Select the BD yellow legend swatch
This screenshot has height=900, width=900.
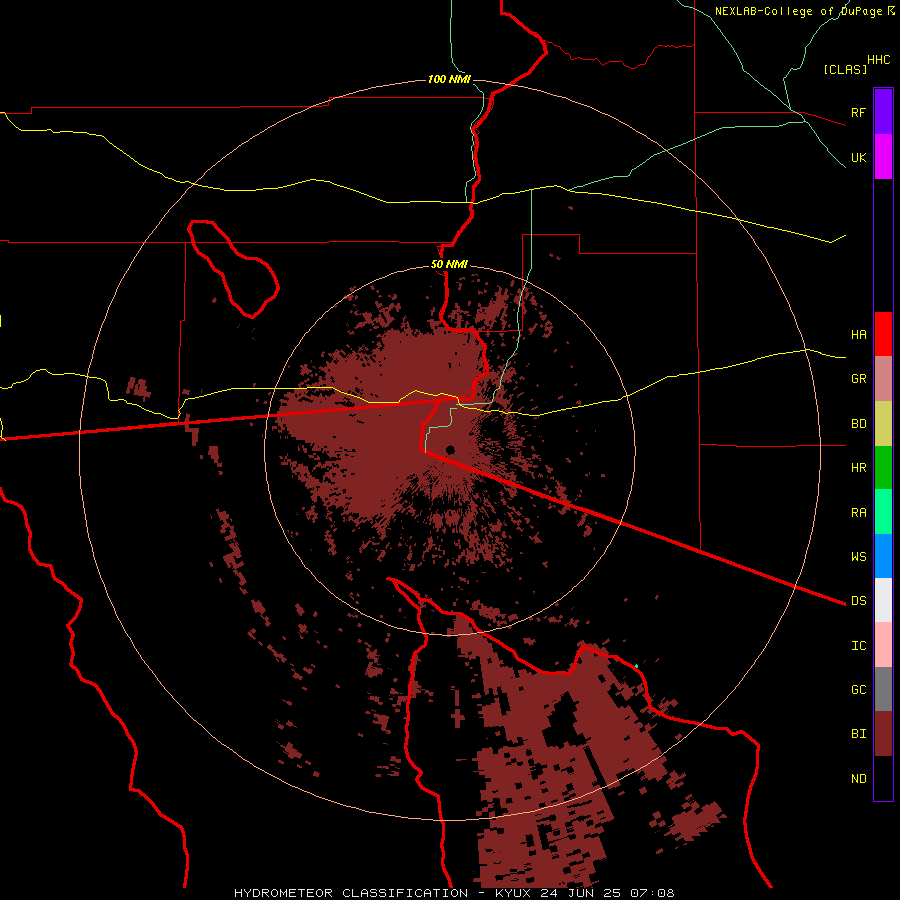[x=883, y=424]
